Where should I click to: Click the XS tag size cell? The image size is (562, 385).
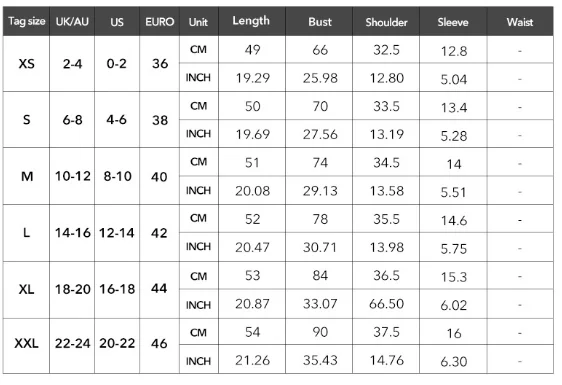coord(27,64)
